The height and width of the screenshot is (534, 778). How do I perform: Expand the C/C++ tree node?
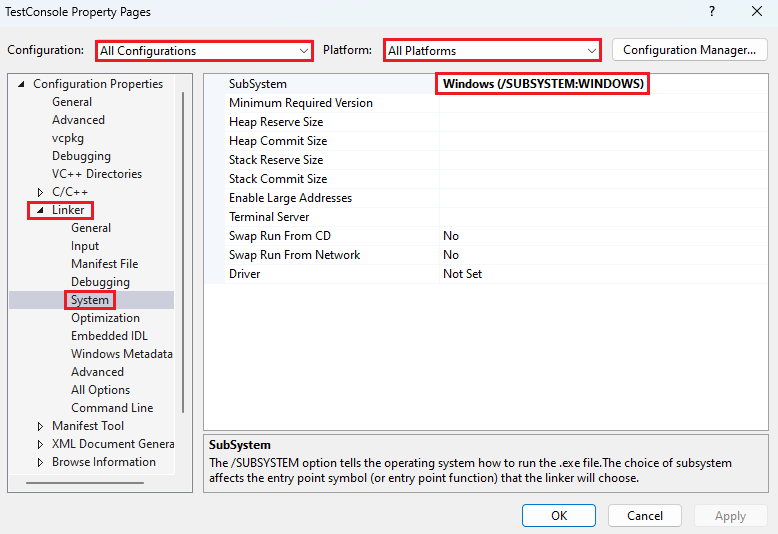(40, 192)
